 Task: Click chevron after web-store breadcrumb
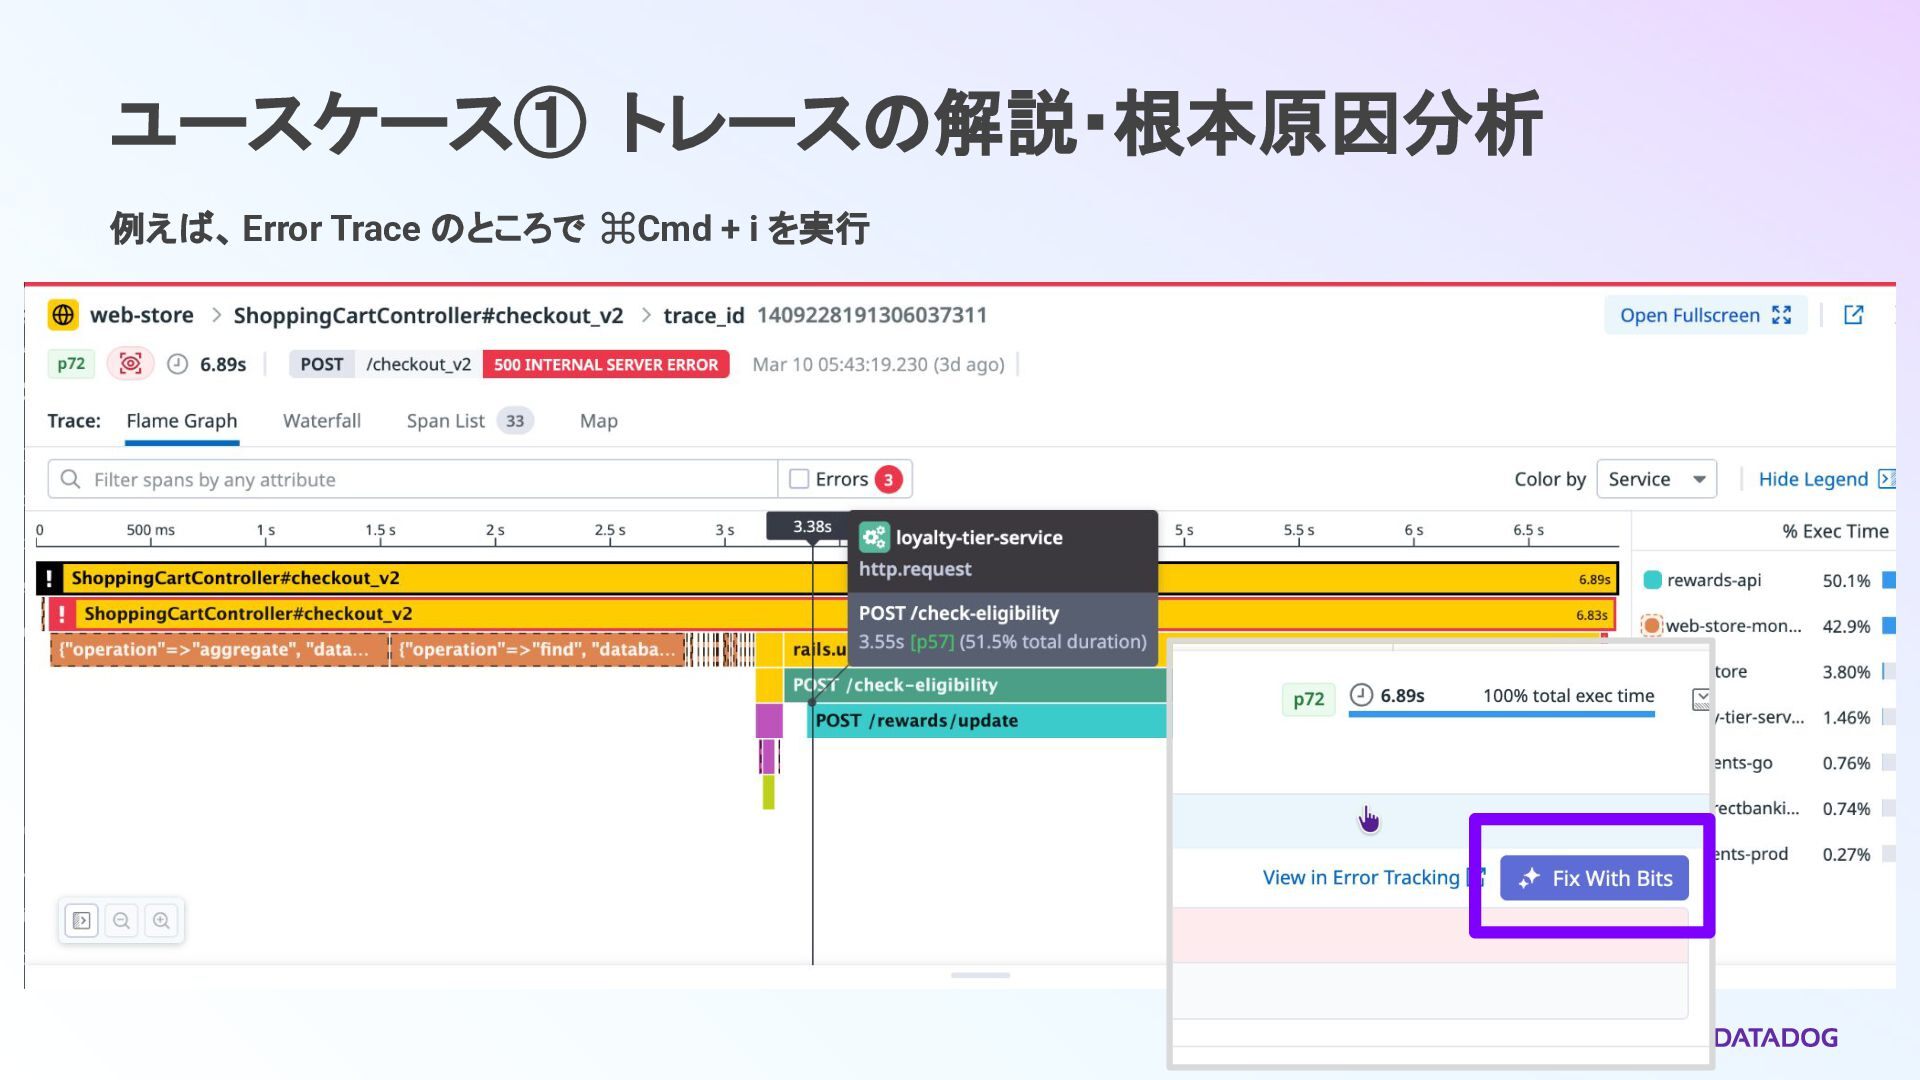tap(216, 315)
